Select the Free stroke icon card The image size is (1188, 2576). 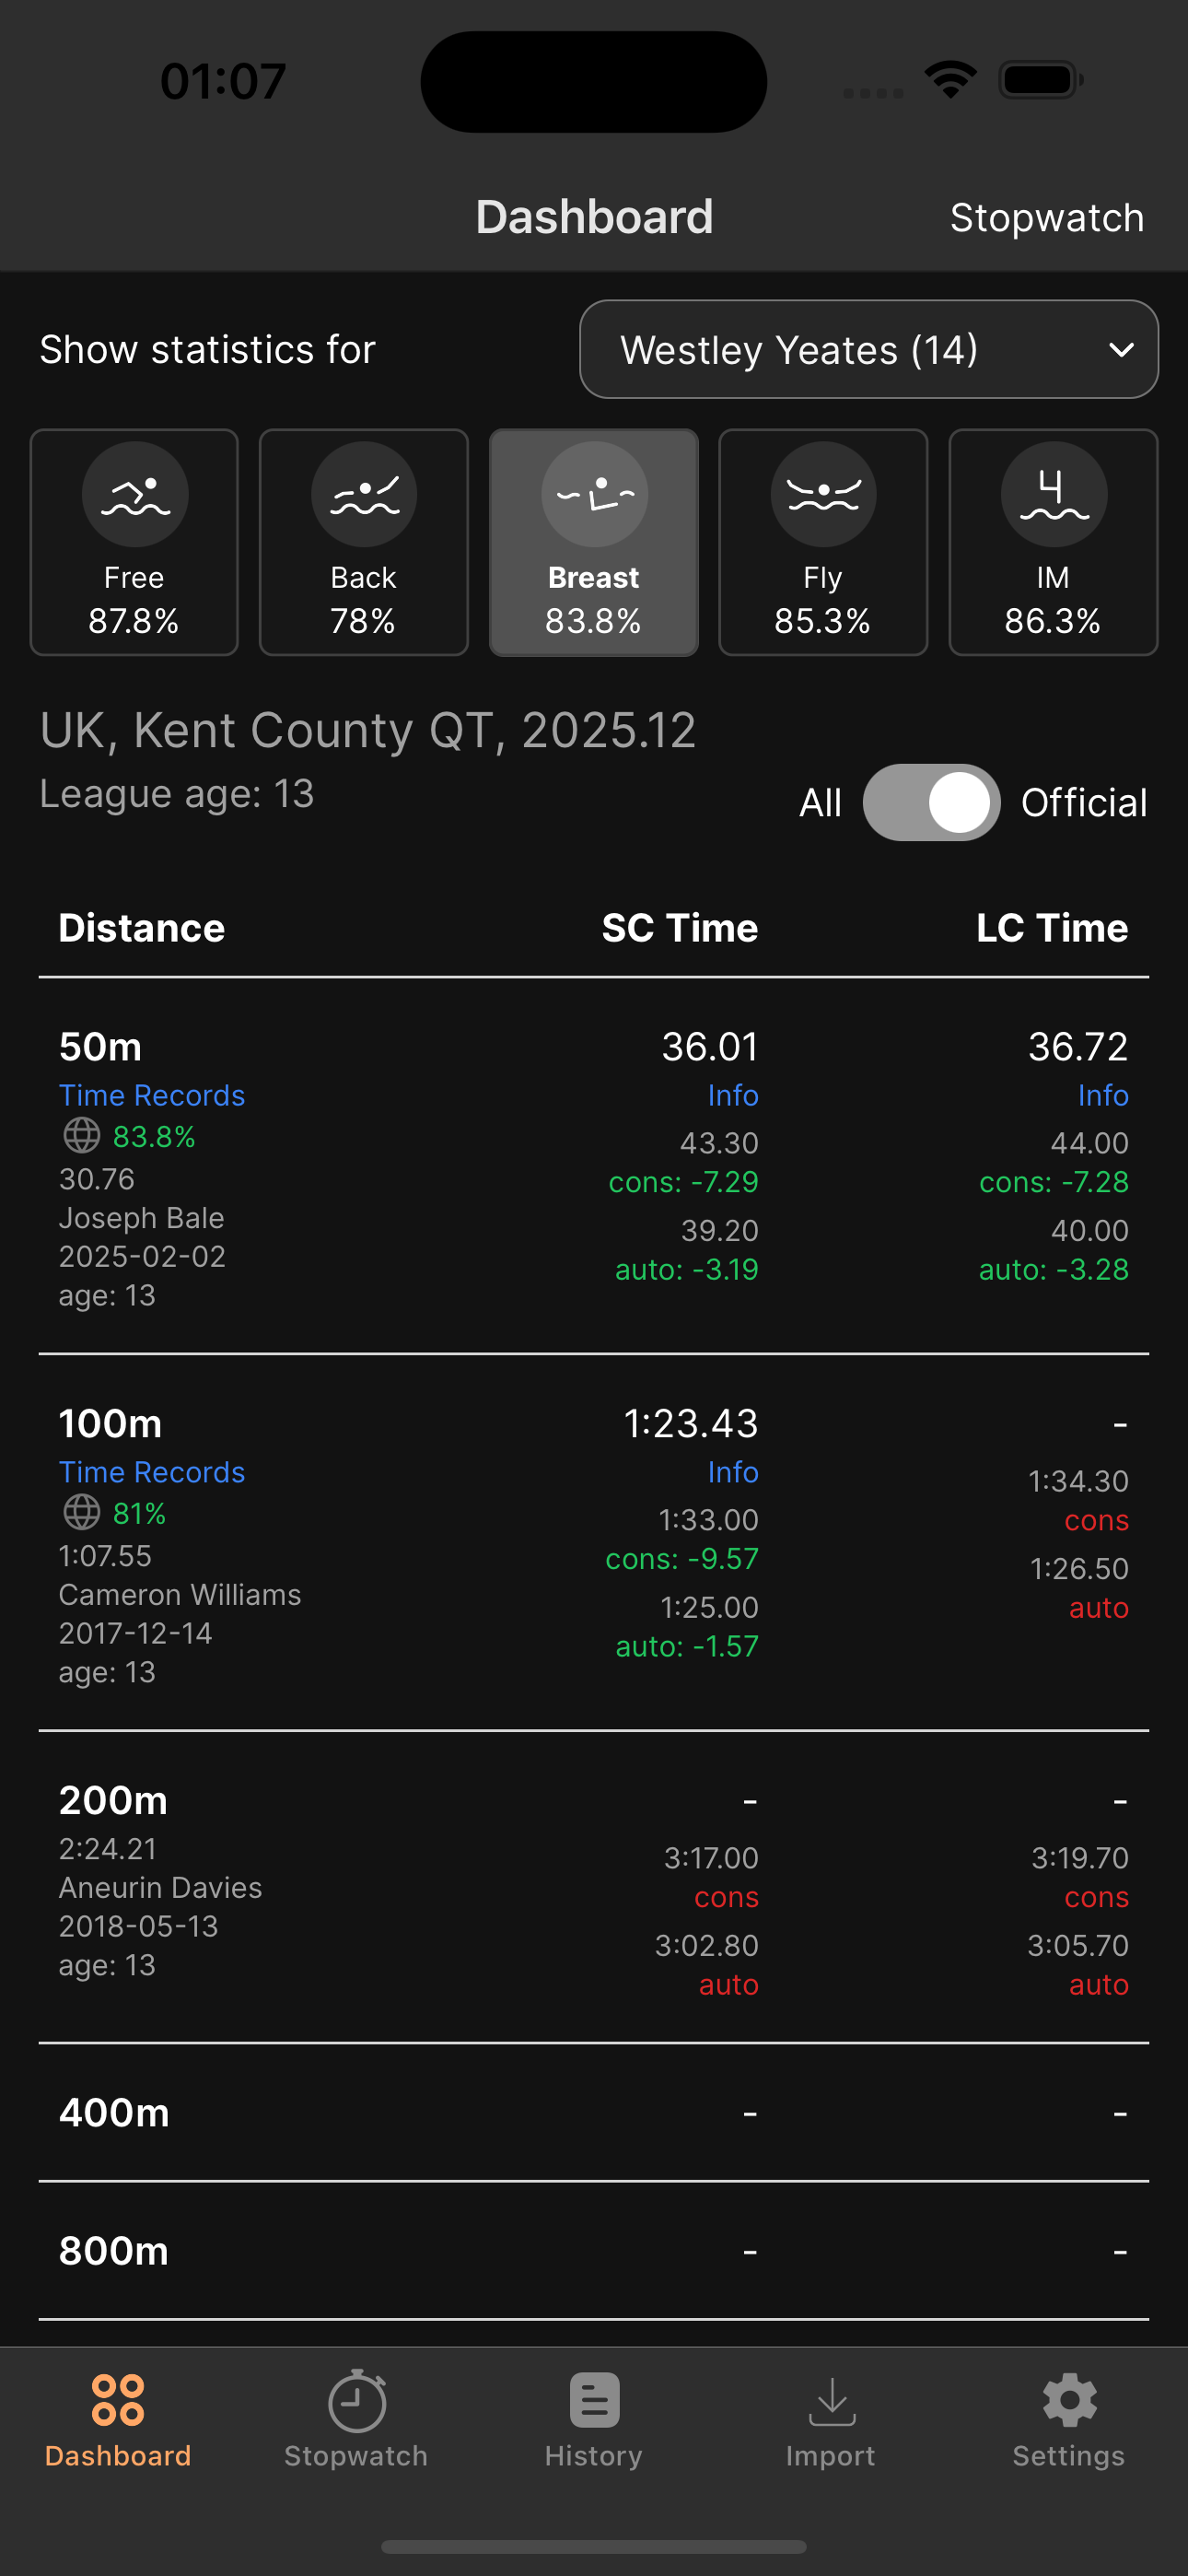[134, 542]
